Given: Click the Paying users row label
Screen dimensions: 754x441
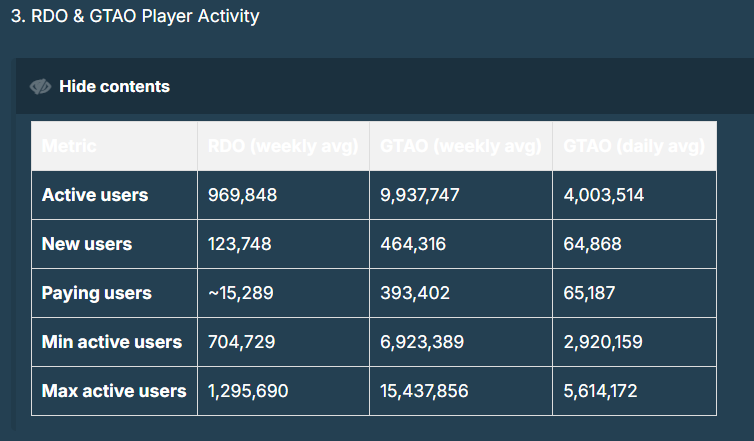Looking at the screenshot, I should pos(97,293).
